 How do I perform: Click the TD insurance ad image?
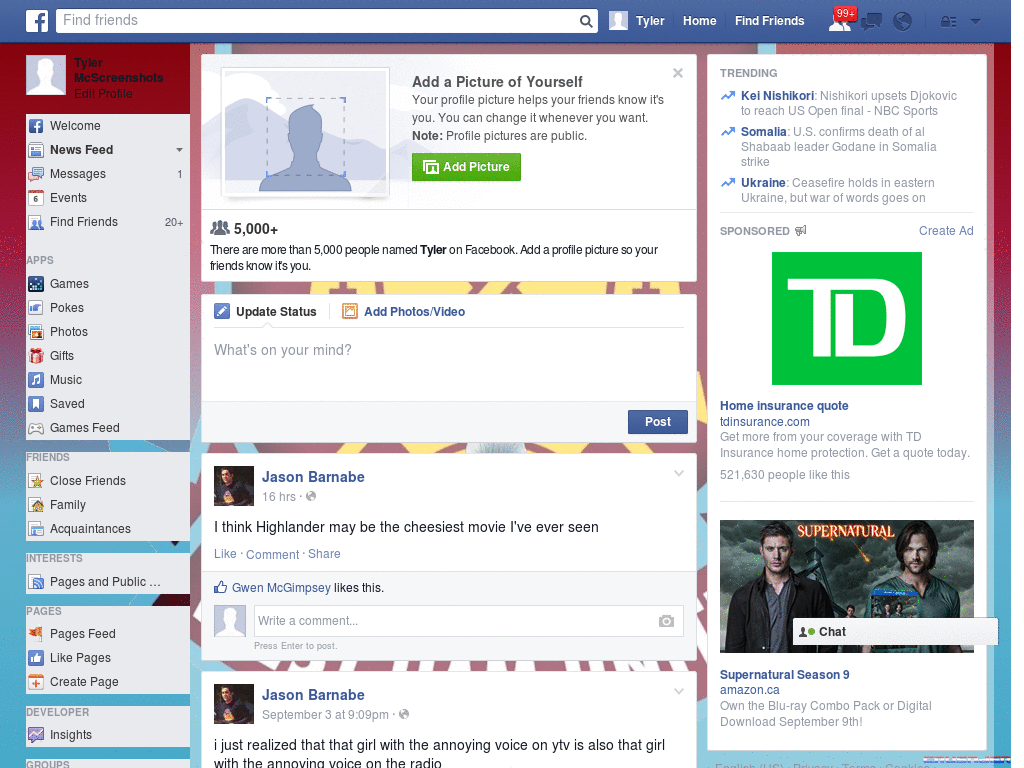[x=846, y=318]
